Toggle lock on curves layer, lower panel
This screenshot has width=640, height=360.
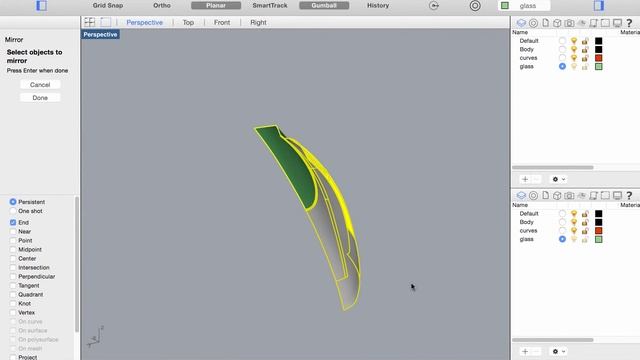click(585, 231)
